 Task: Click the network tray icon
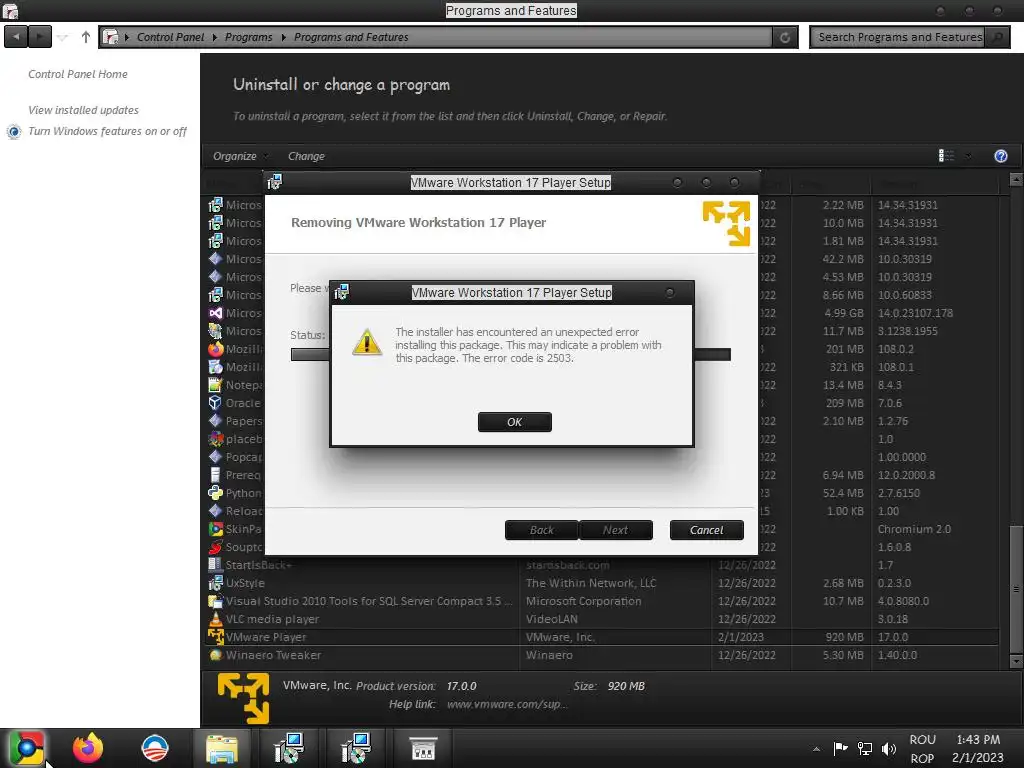tap(865, 748)
